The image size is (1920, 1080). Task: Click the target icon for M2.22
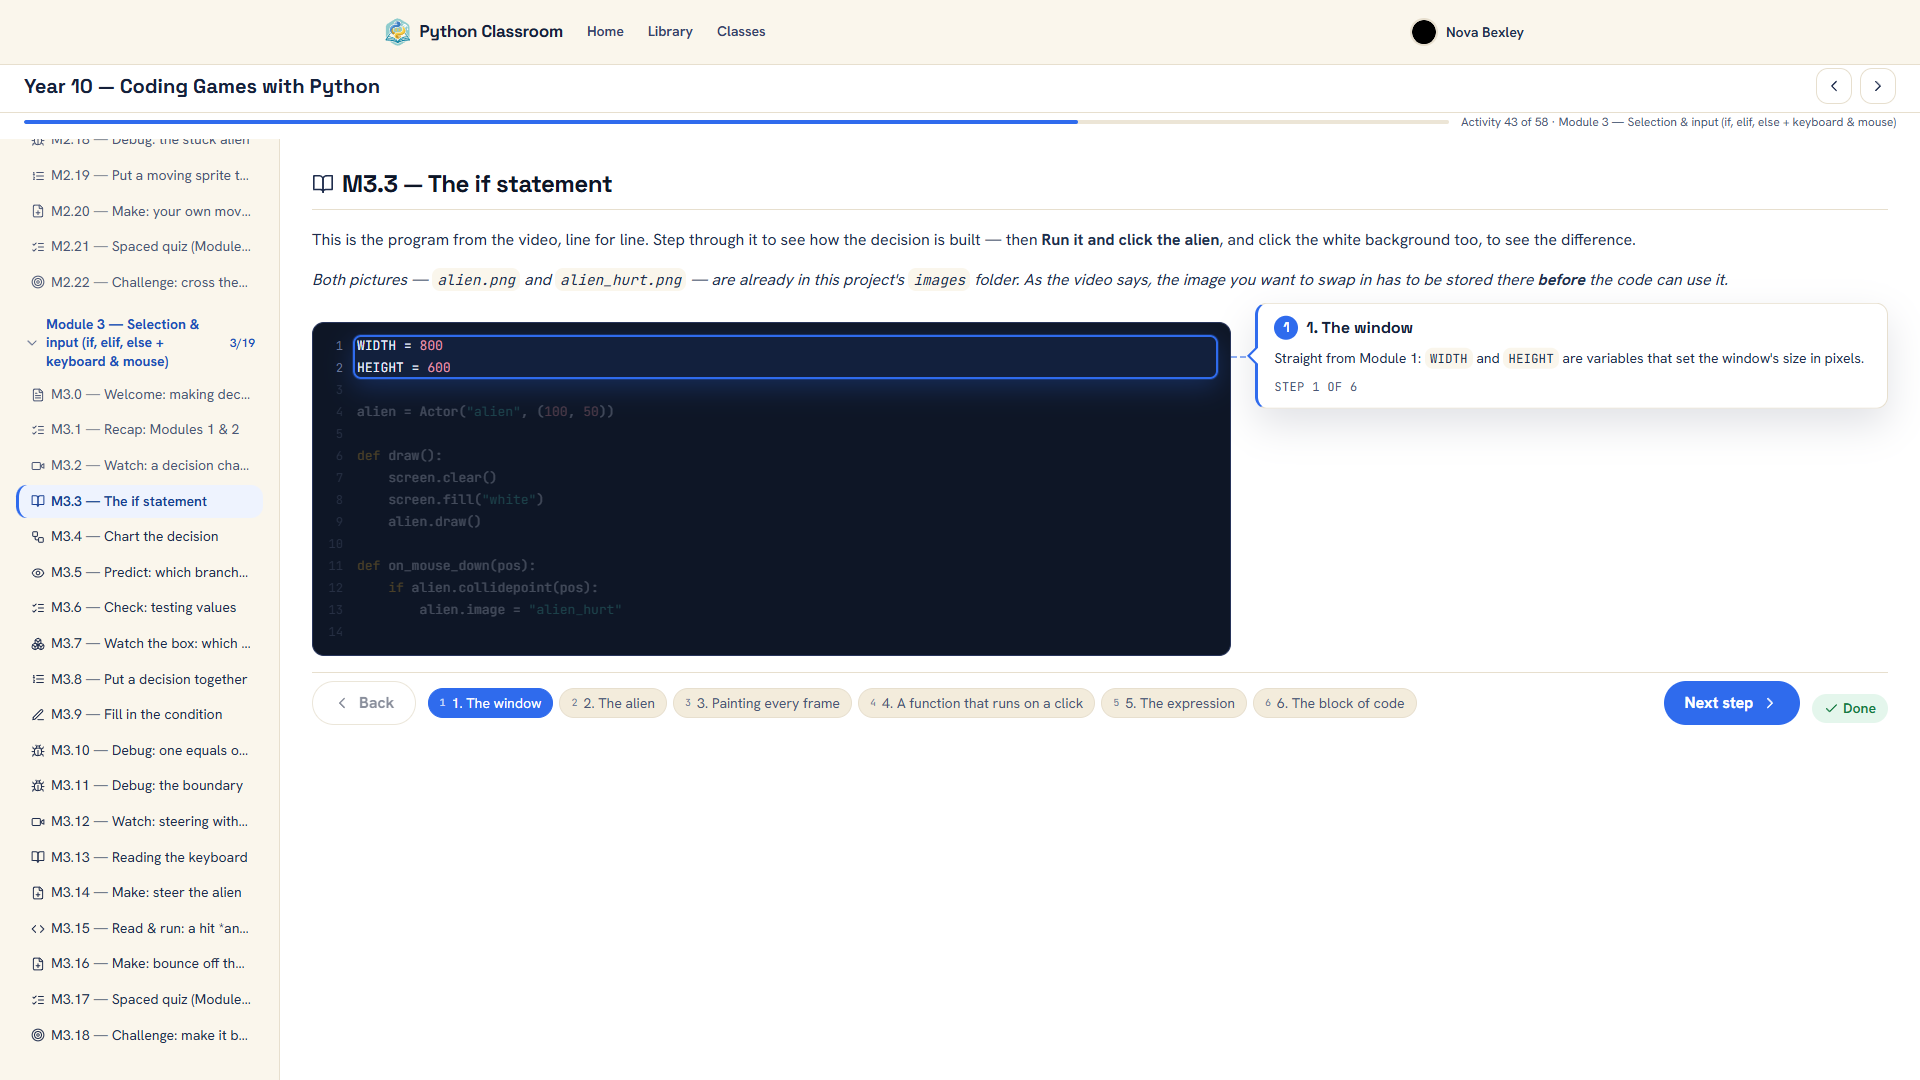tap(38, 283)
